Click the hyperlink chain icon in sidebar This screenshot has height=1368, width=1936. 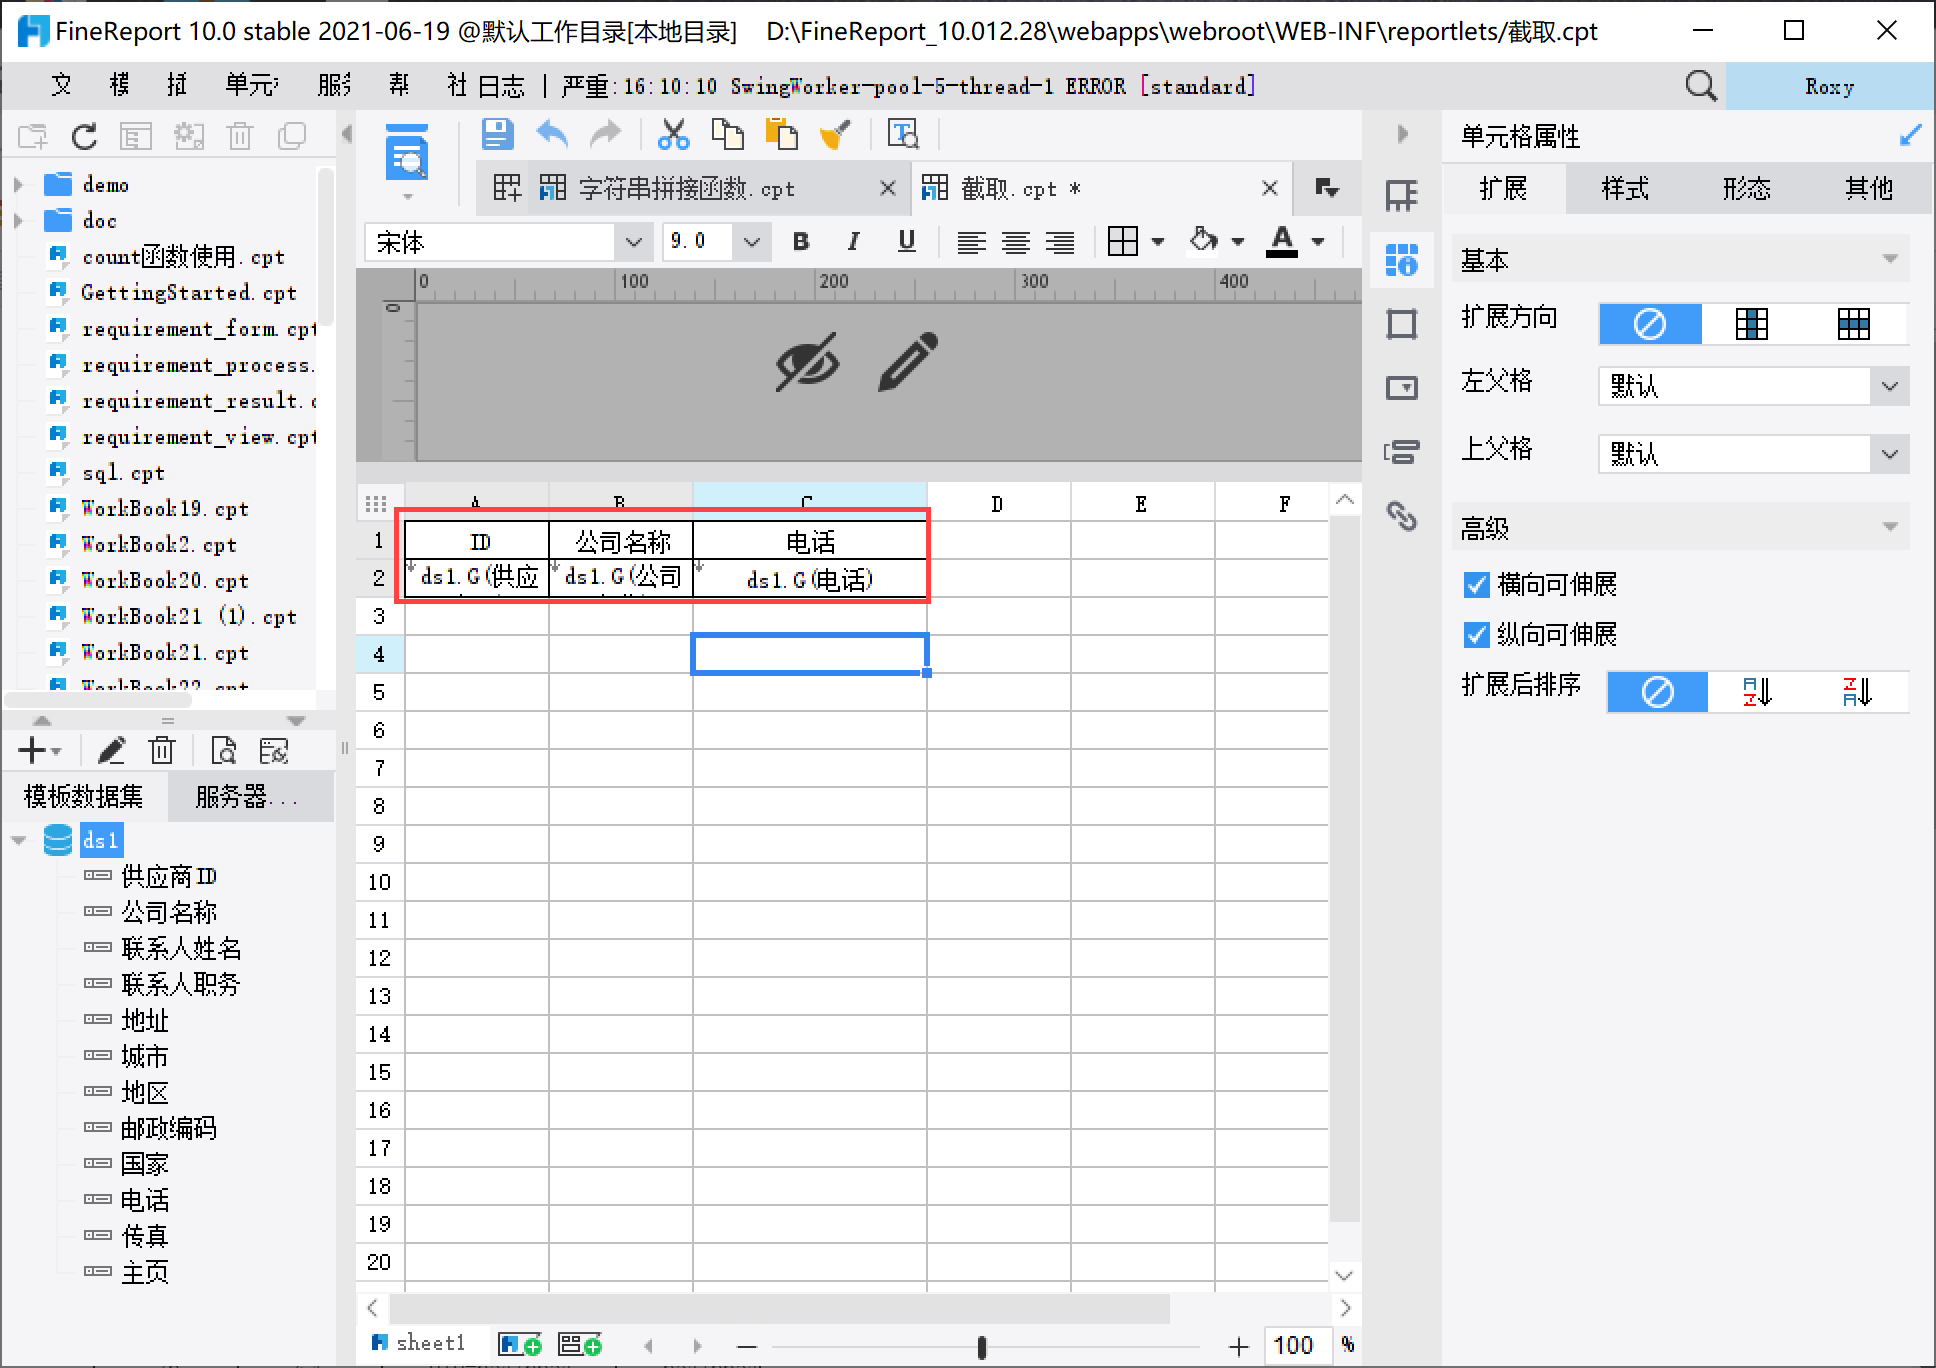point(1402,516)
